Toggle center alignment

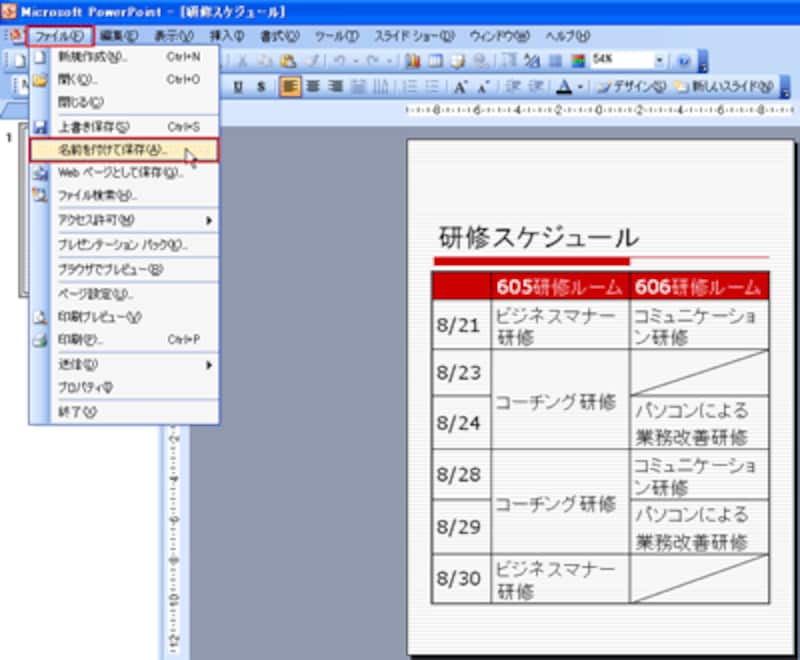(311, 86)
